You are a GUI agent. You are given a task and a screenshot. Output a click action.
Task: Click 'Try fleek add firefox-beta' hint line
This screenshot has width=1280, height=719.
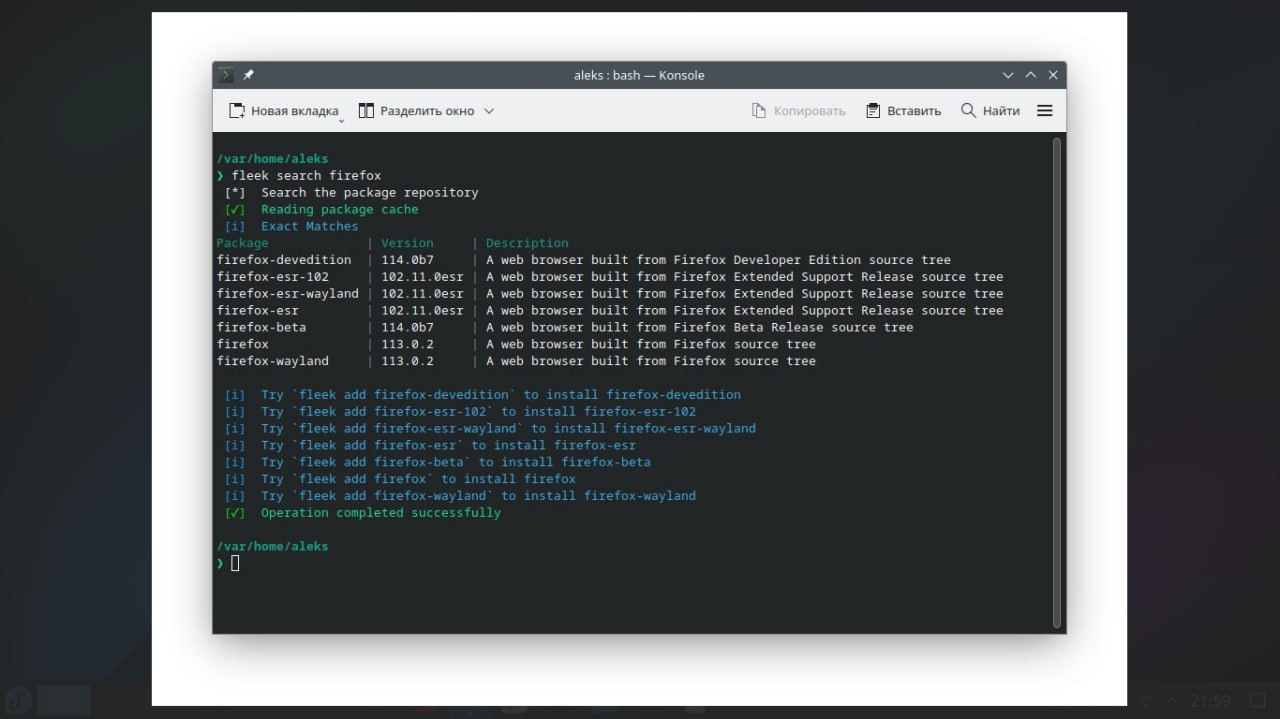point(456,462)
